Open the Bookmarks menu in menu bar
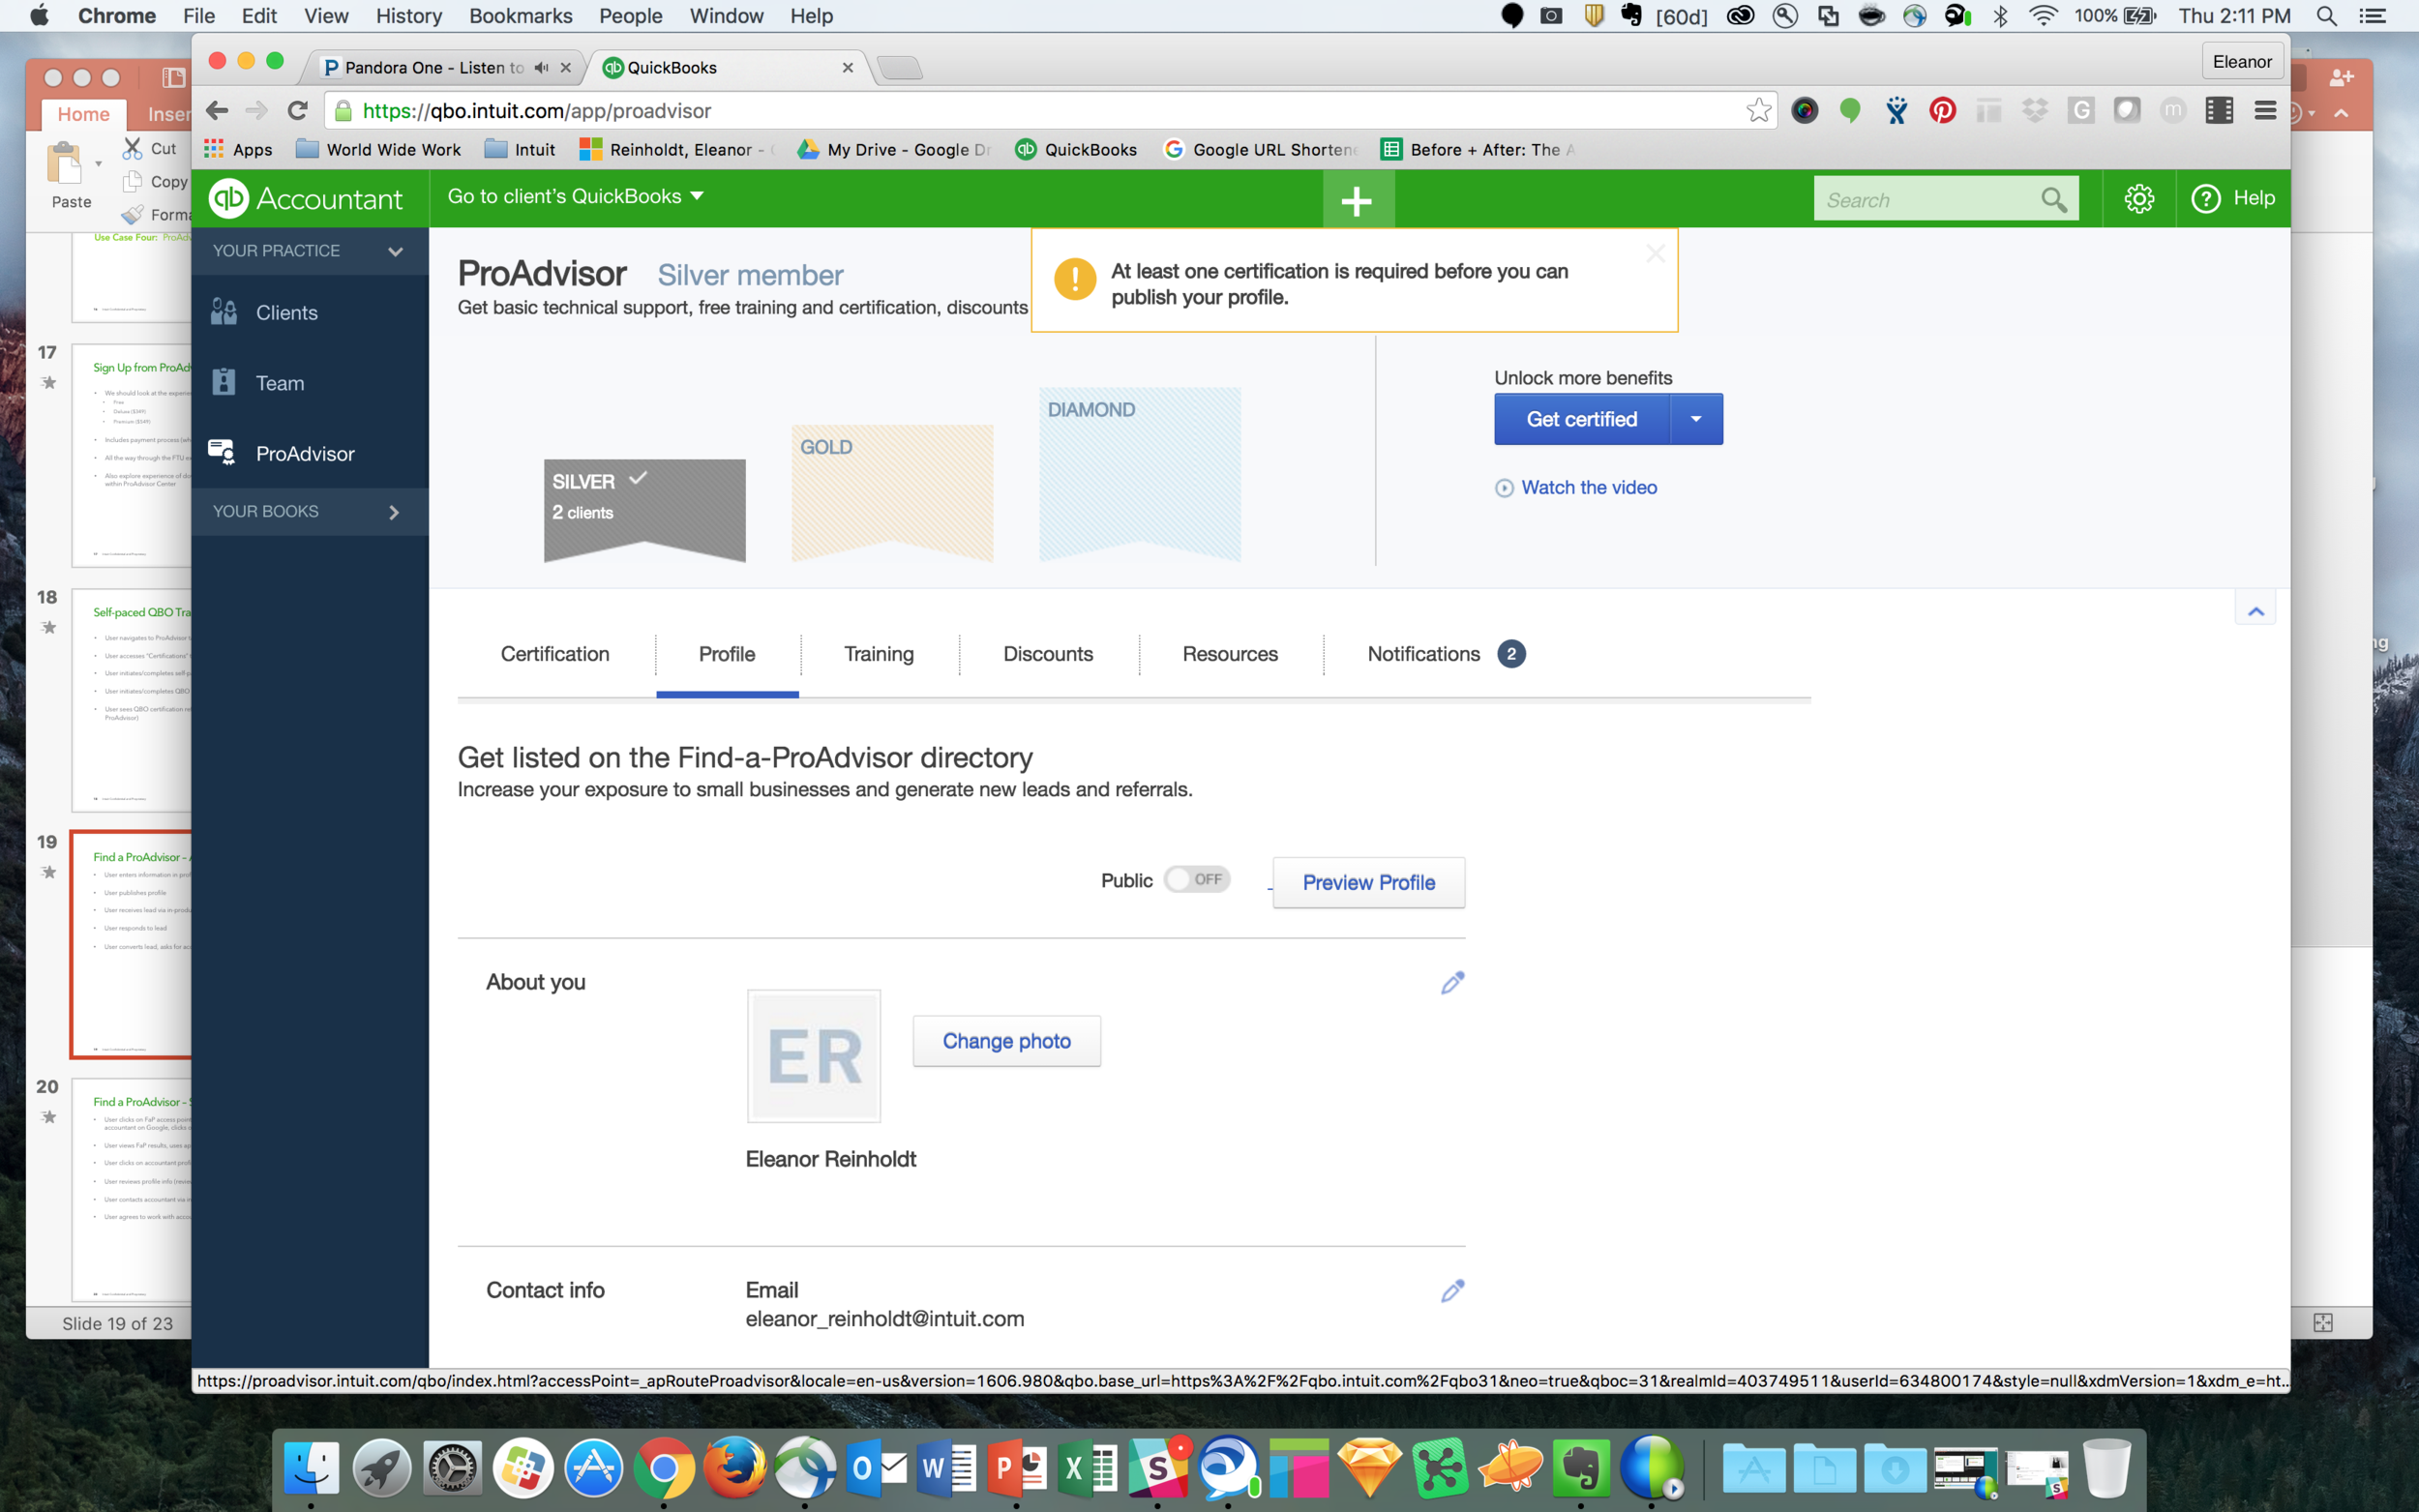Image resolution: width=2419 pixels, height=1512 pixels. [520, 16]
